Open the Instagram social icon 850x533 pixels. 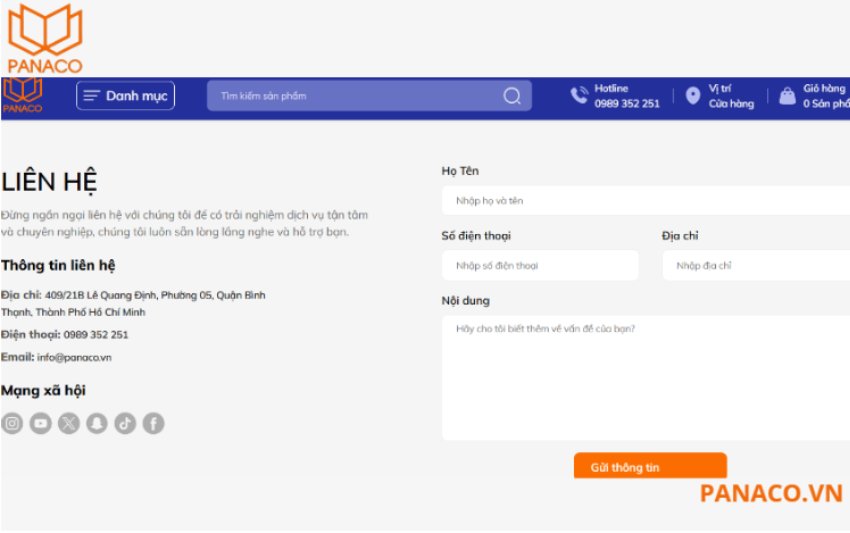pyautogui.click(x=12, y=424)
